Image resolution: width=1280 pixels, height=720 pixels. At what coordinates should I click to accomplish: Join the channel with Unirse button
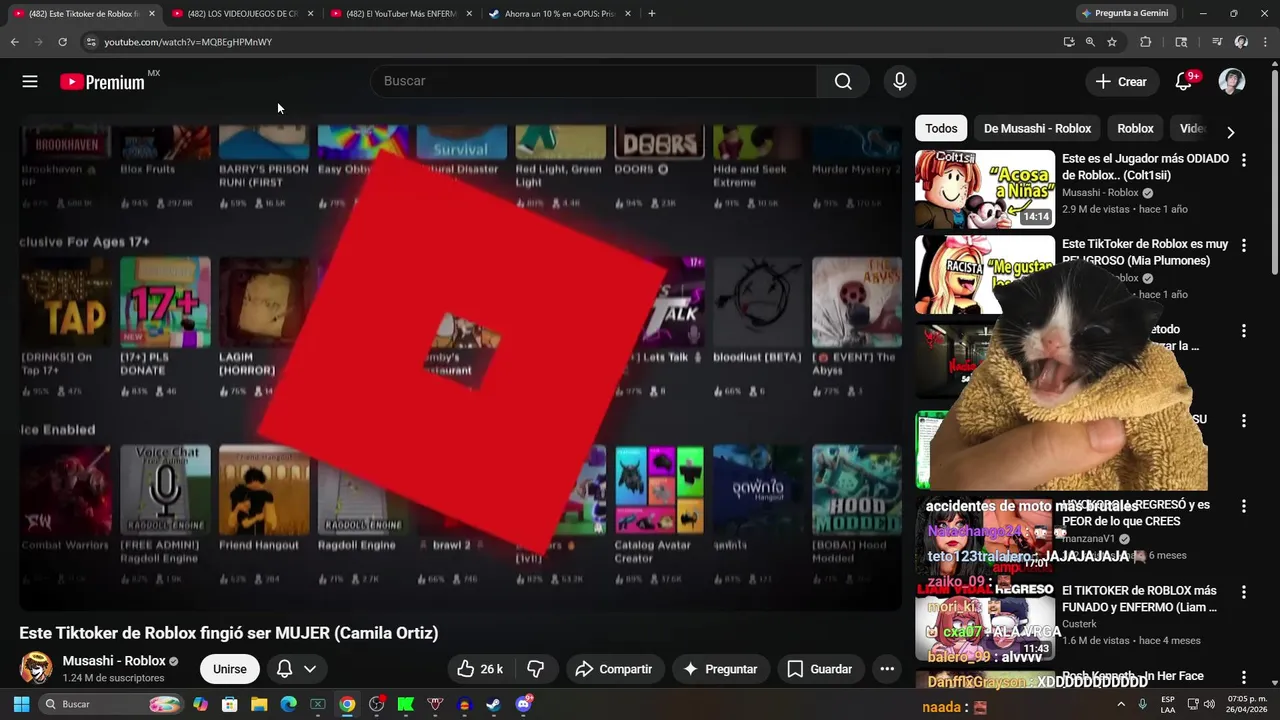(230, 669)
